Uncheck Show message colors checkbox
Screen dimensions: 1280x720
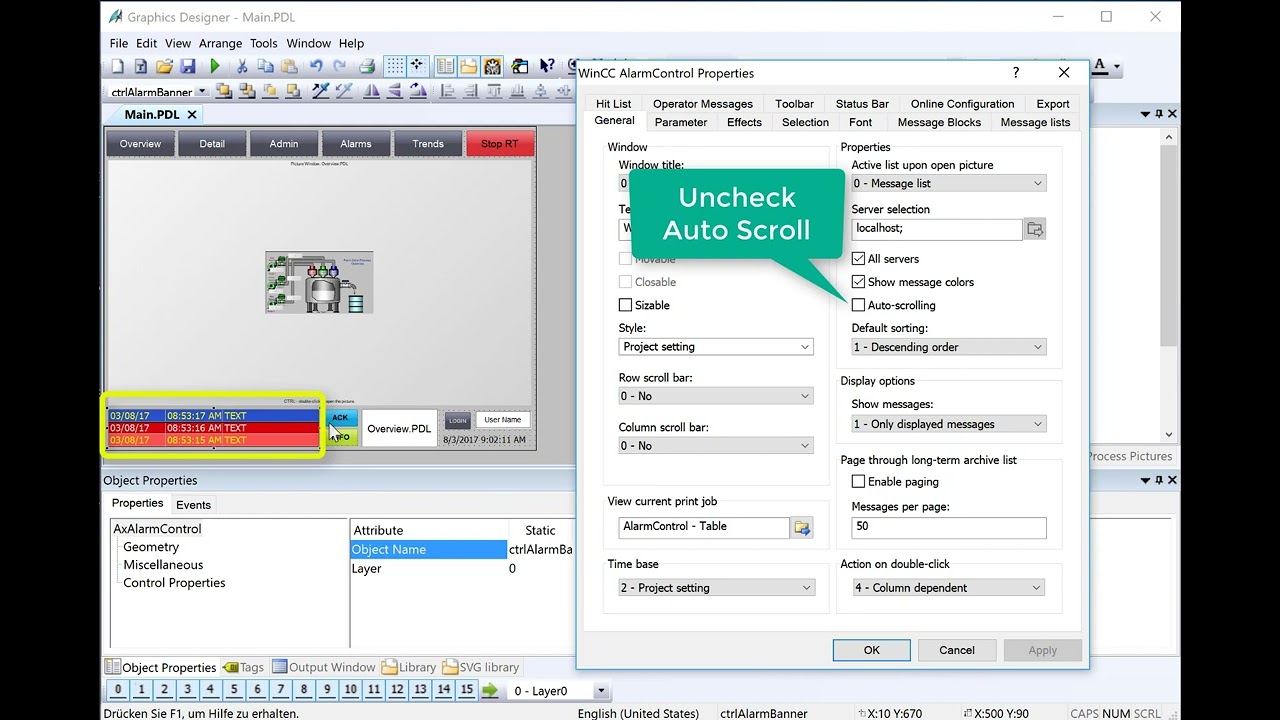click(858, 282)
